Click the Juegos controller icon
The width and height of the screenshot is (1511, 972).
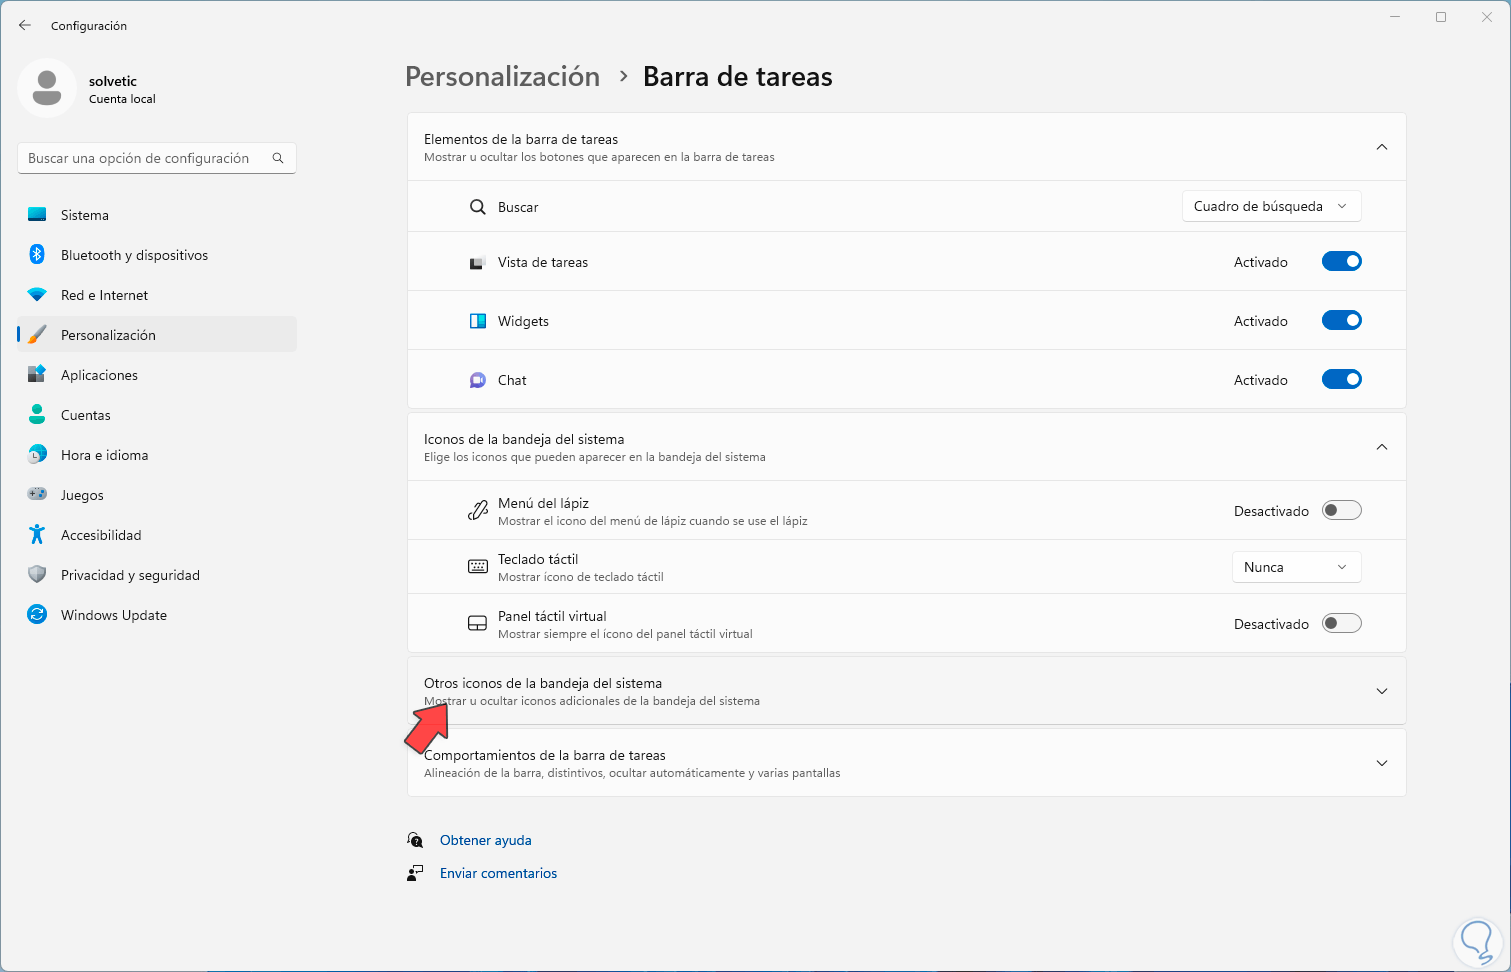37,495
